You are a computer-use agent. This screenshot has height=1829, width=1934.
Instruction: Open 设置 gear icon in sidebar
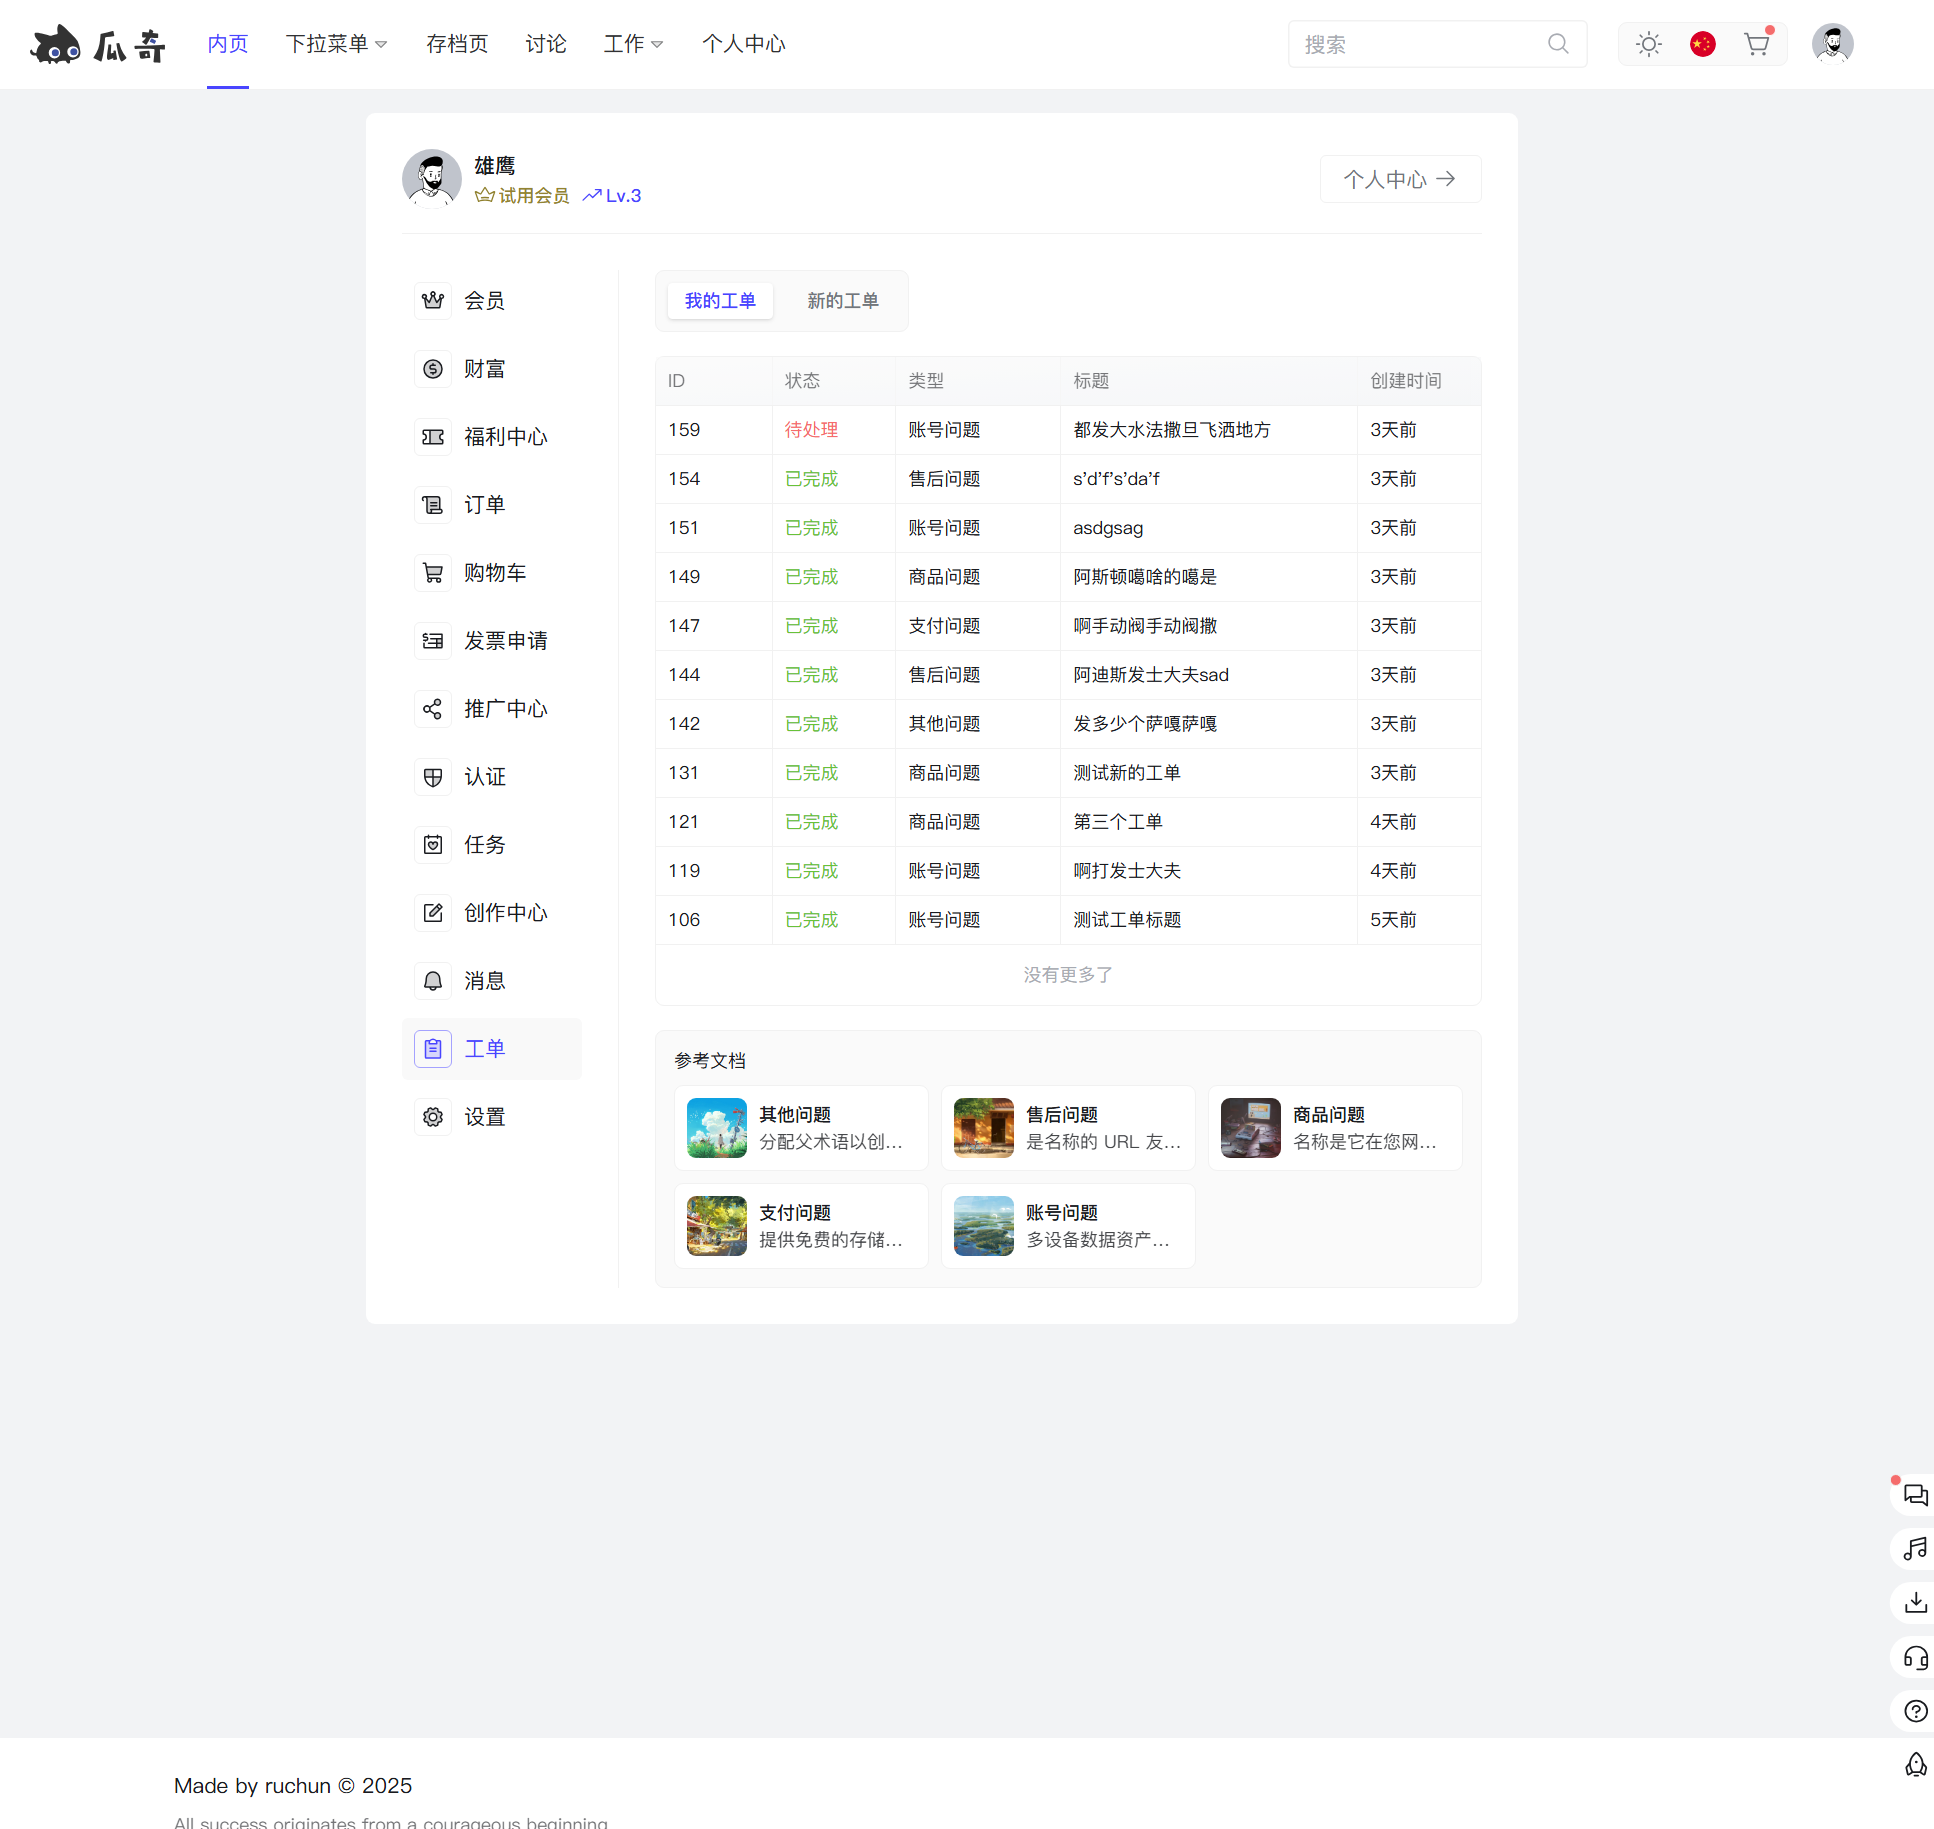click(x=433, y=1117)
